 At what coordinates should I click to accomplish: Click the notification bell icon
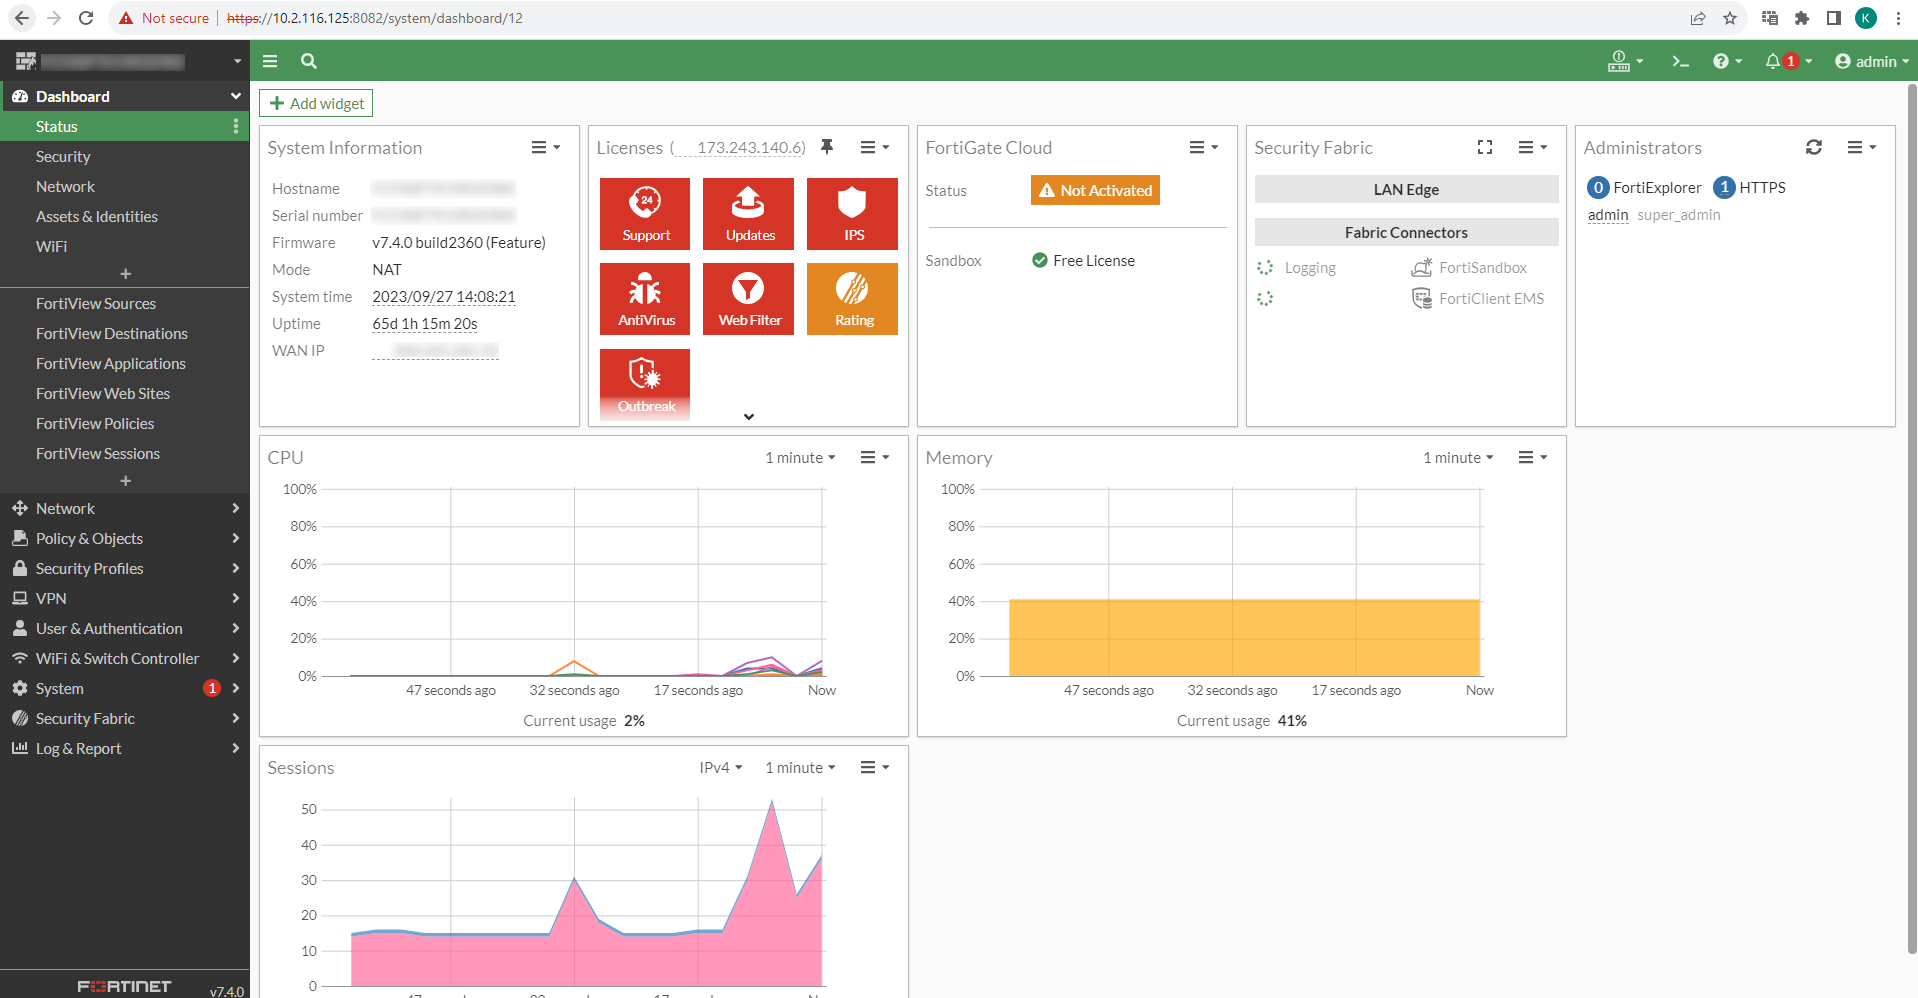click(x=1773, y=62)
